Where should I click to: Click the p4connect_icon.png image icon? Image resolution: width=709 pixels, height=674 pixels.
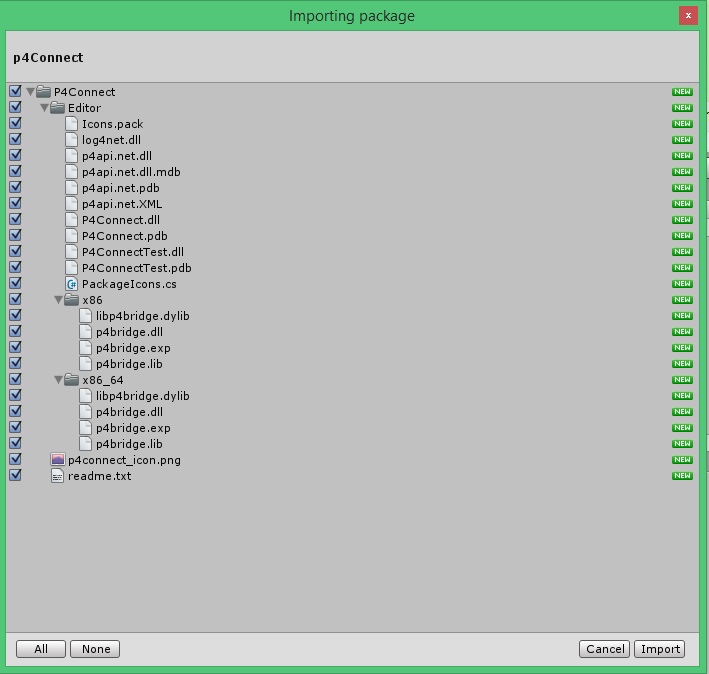tap(57, 460)
